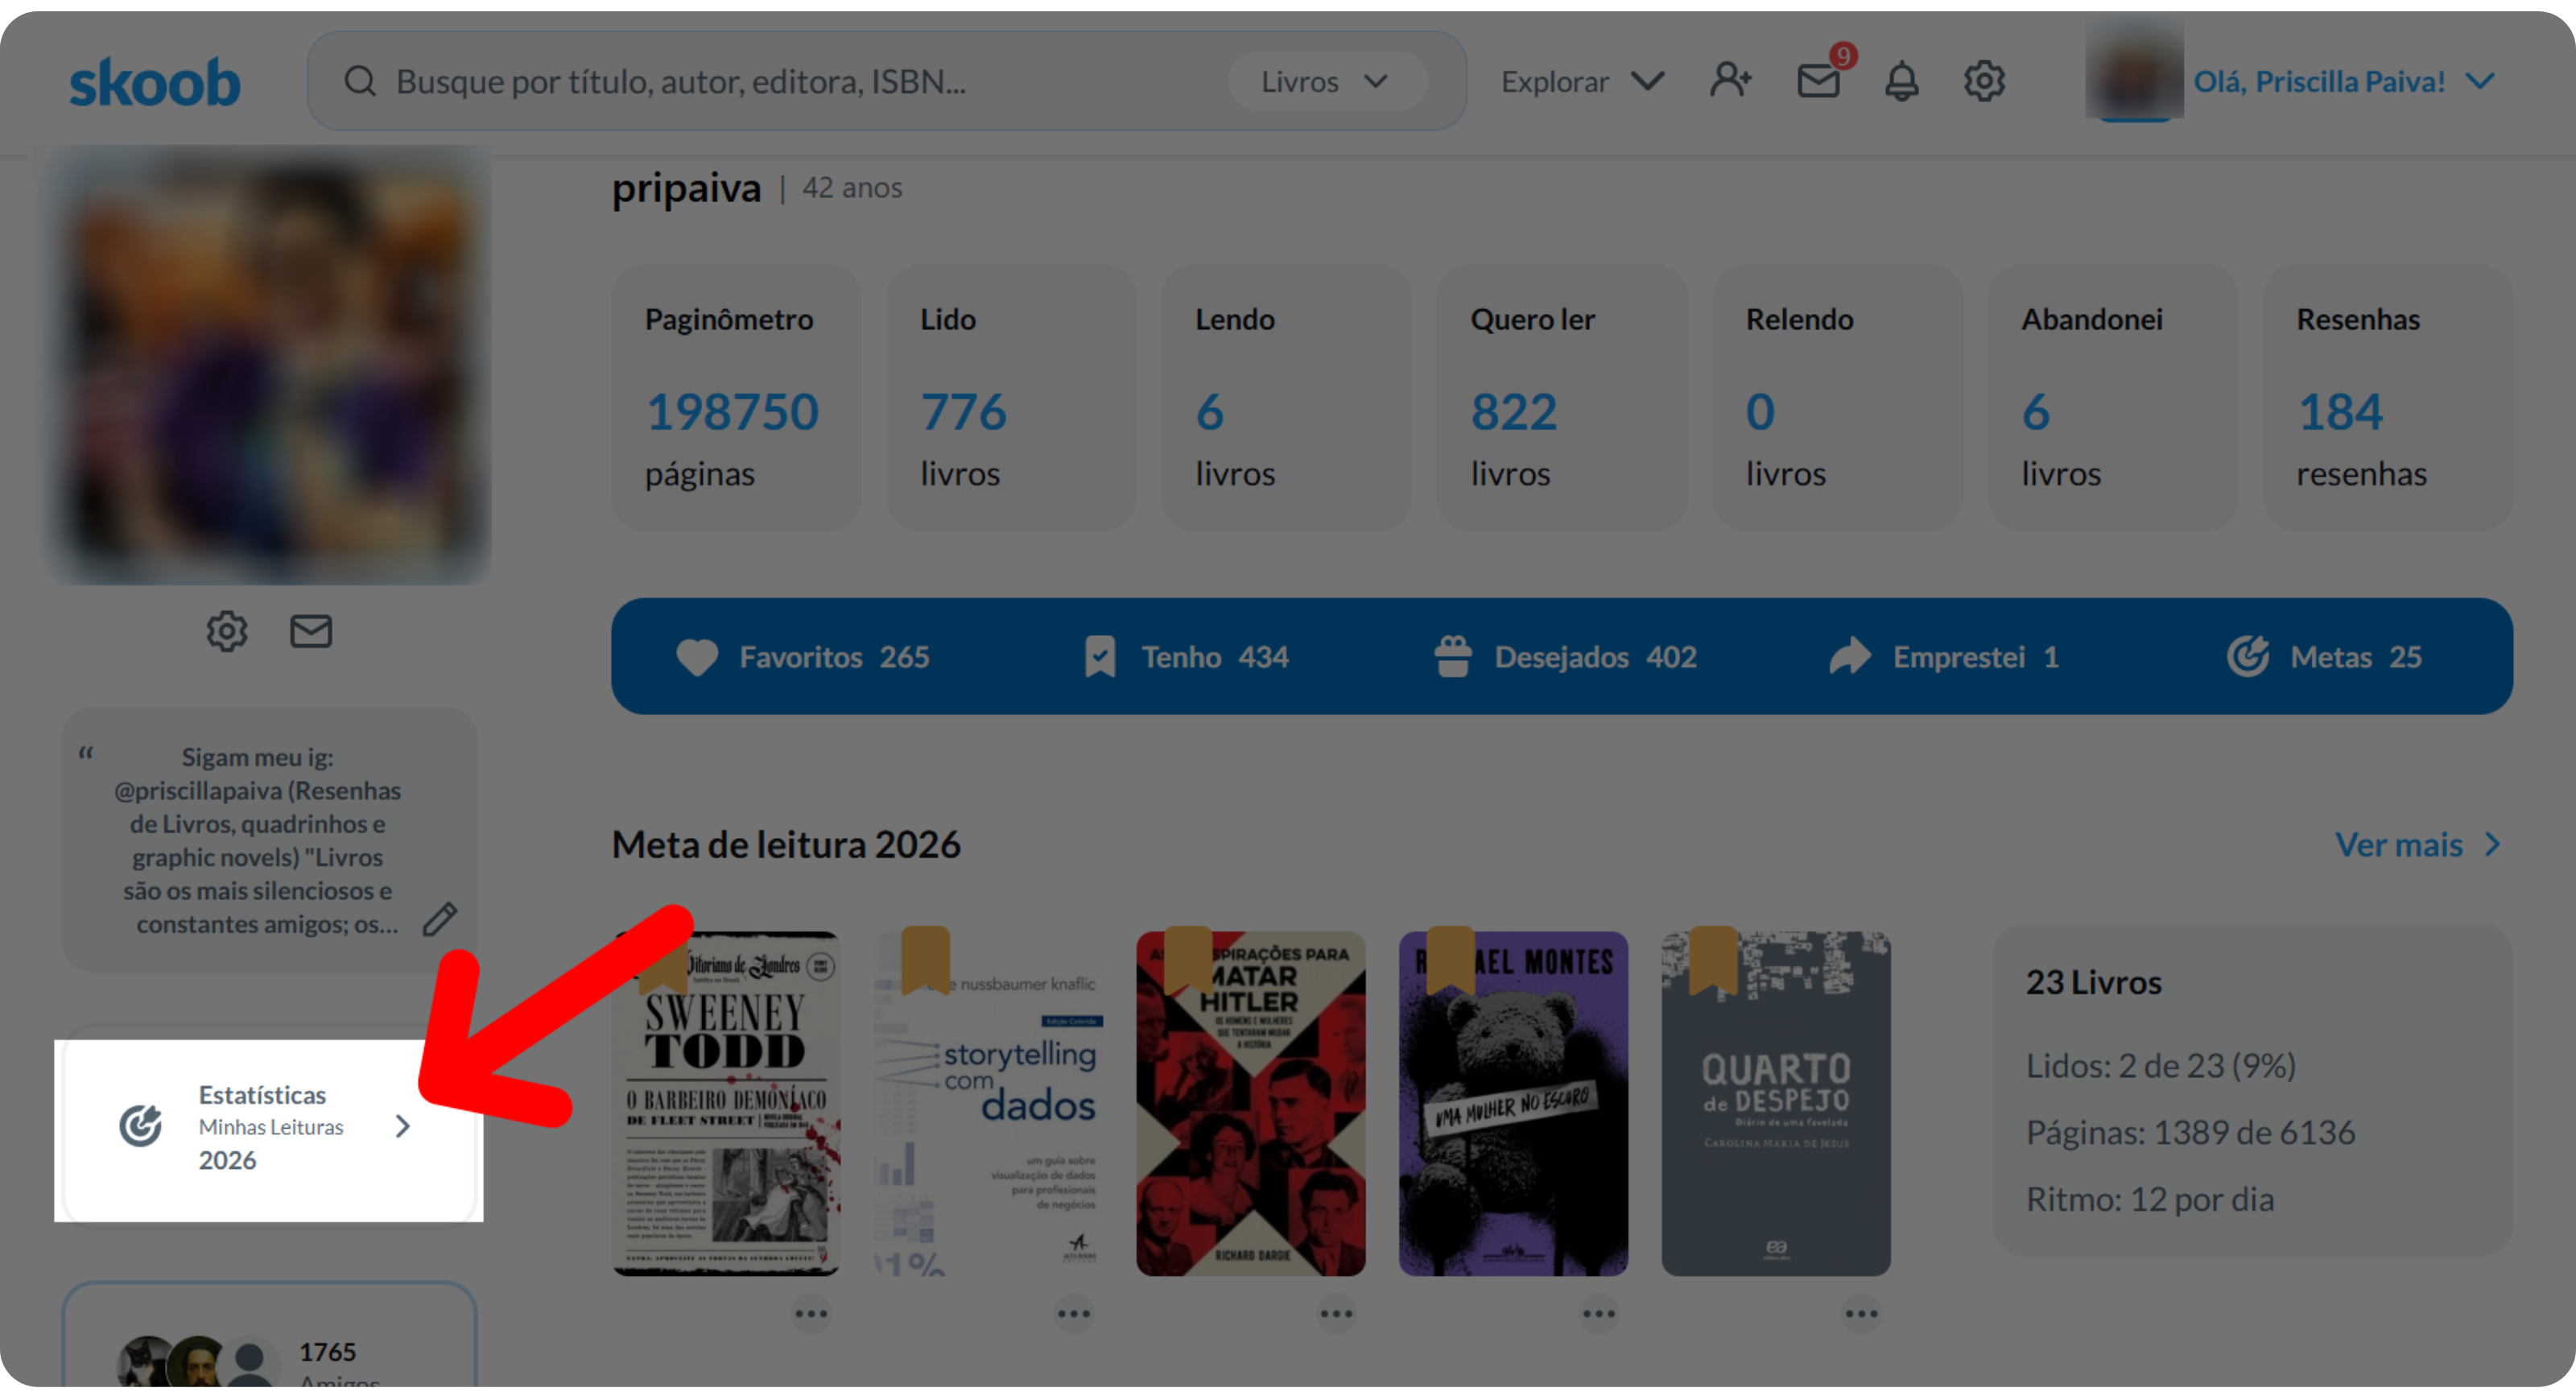Click the Ver mais chevron arrow
Image resolution: width=2576 pixels, height=1396 pixels.
tap(2493, 845)
